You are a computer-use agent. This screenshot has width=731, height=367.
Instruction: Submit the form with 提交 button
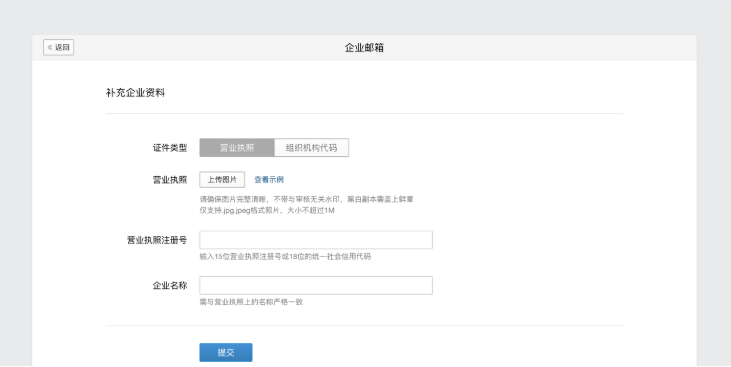click(x=226, y=353)
